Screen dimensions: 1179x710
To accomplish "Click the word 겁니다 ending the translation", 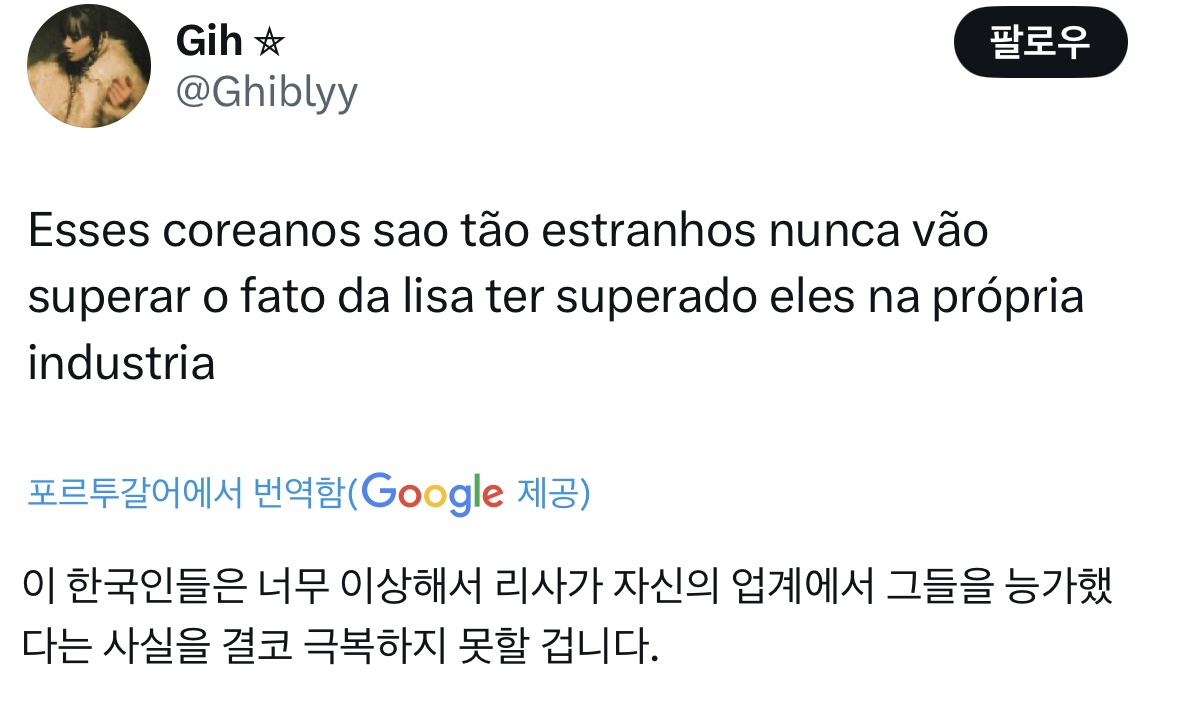I will [596, 649].
